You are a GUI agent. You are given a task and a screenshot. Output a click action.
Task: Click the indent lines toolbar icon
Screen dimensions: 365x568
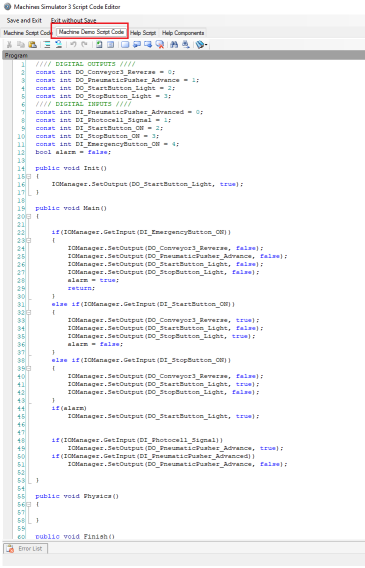coord(47,45)
